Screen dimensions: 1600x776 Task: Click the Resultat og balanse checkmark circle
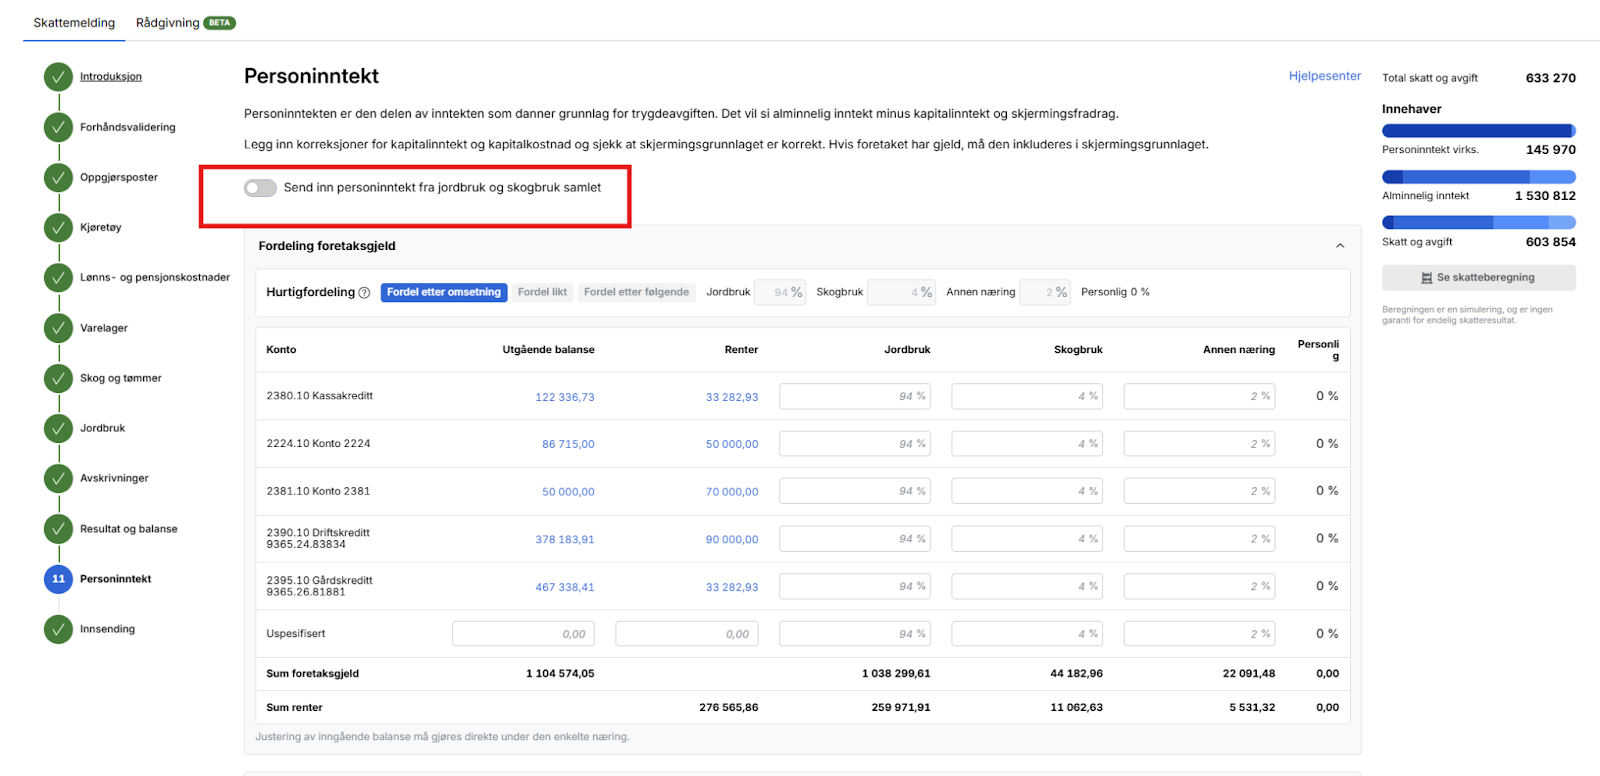pos(58,529)
